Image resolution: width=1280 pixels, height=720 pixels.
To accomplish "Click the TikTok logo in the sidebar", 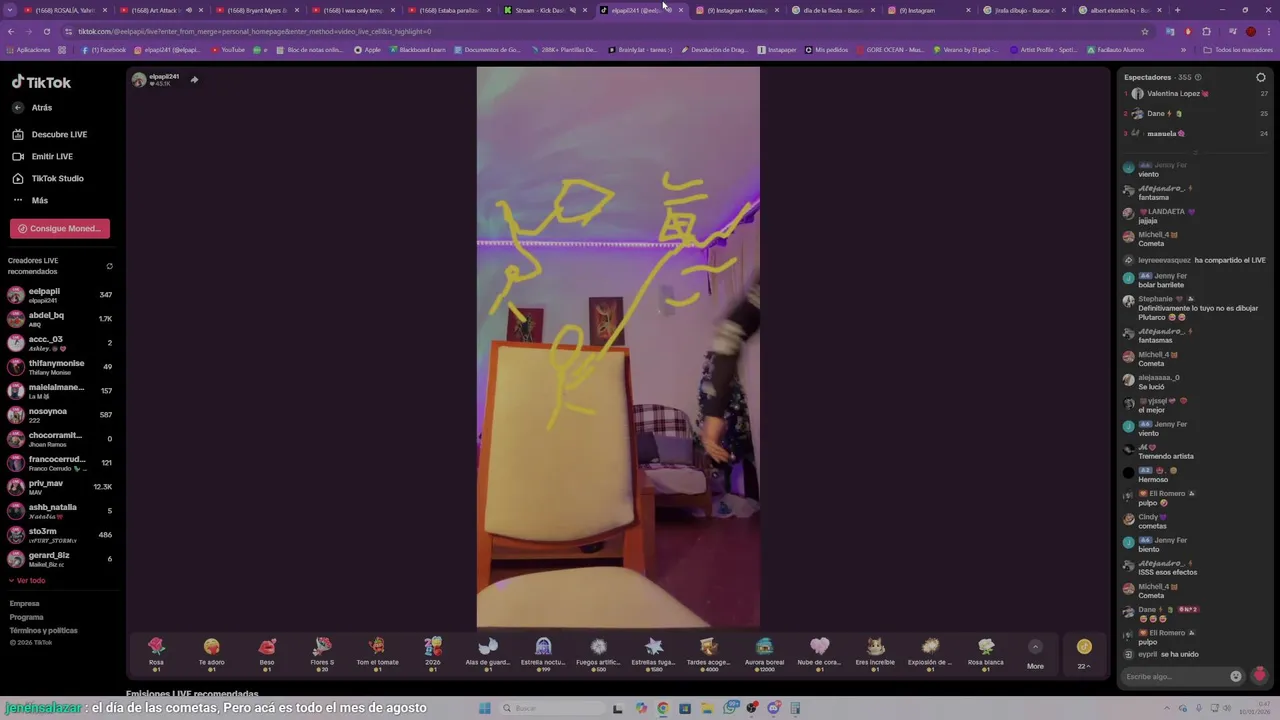I will 41,82.
